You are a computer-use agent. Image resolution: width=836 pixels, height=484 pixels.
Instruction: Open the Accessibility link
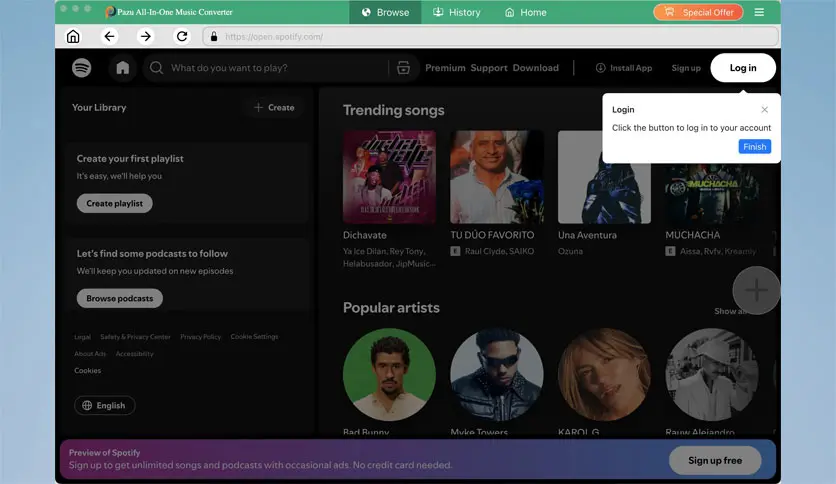(x=134, y=353)
